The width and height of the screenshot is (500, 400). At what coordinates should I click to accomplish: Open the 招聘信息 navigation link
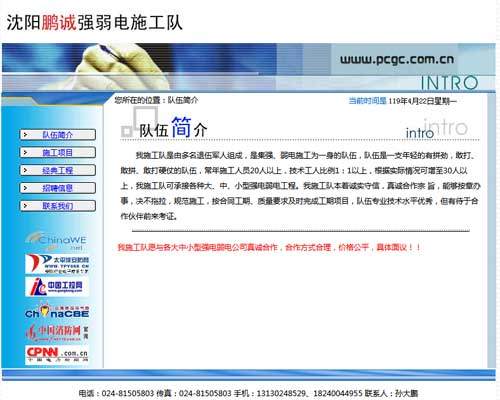[57, 188]
